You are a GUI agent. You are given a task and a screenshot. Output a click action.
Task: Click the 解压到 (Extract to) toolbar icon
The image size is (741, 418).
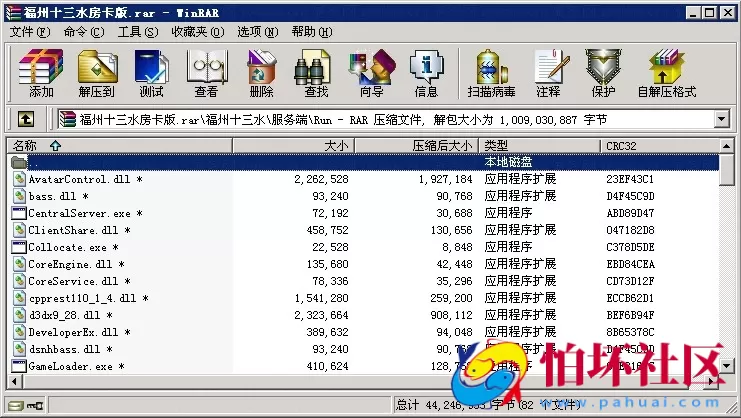[97, 72]
